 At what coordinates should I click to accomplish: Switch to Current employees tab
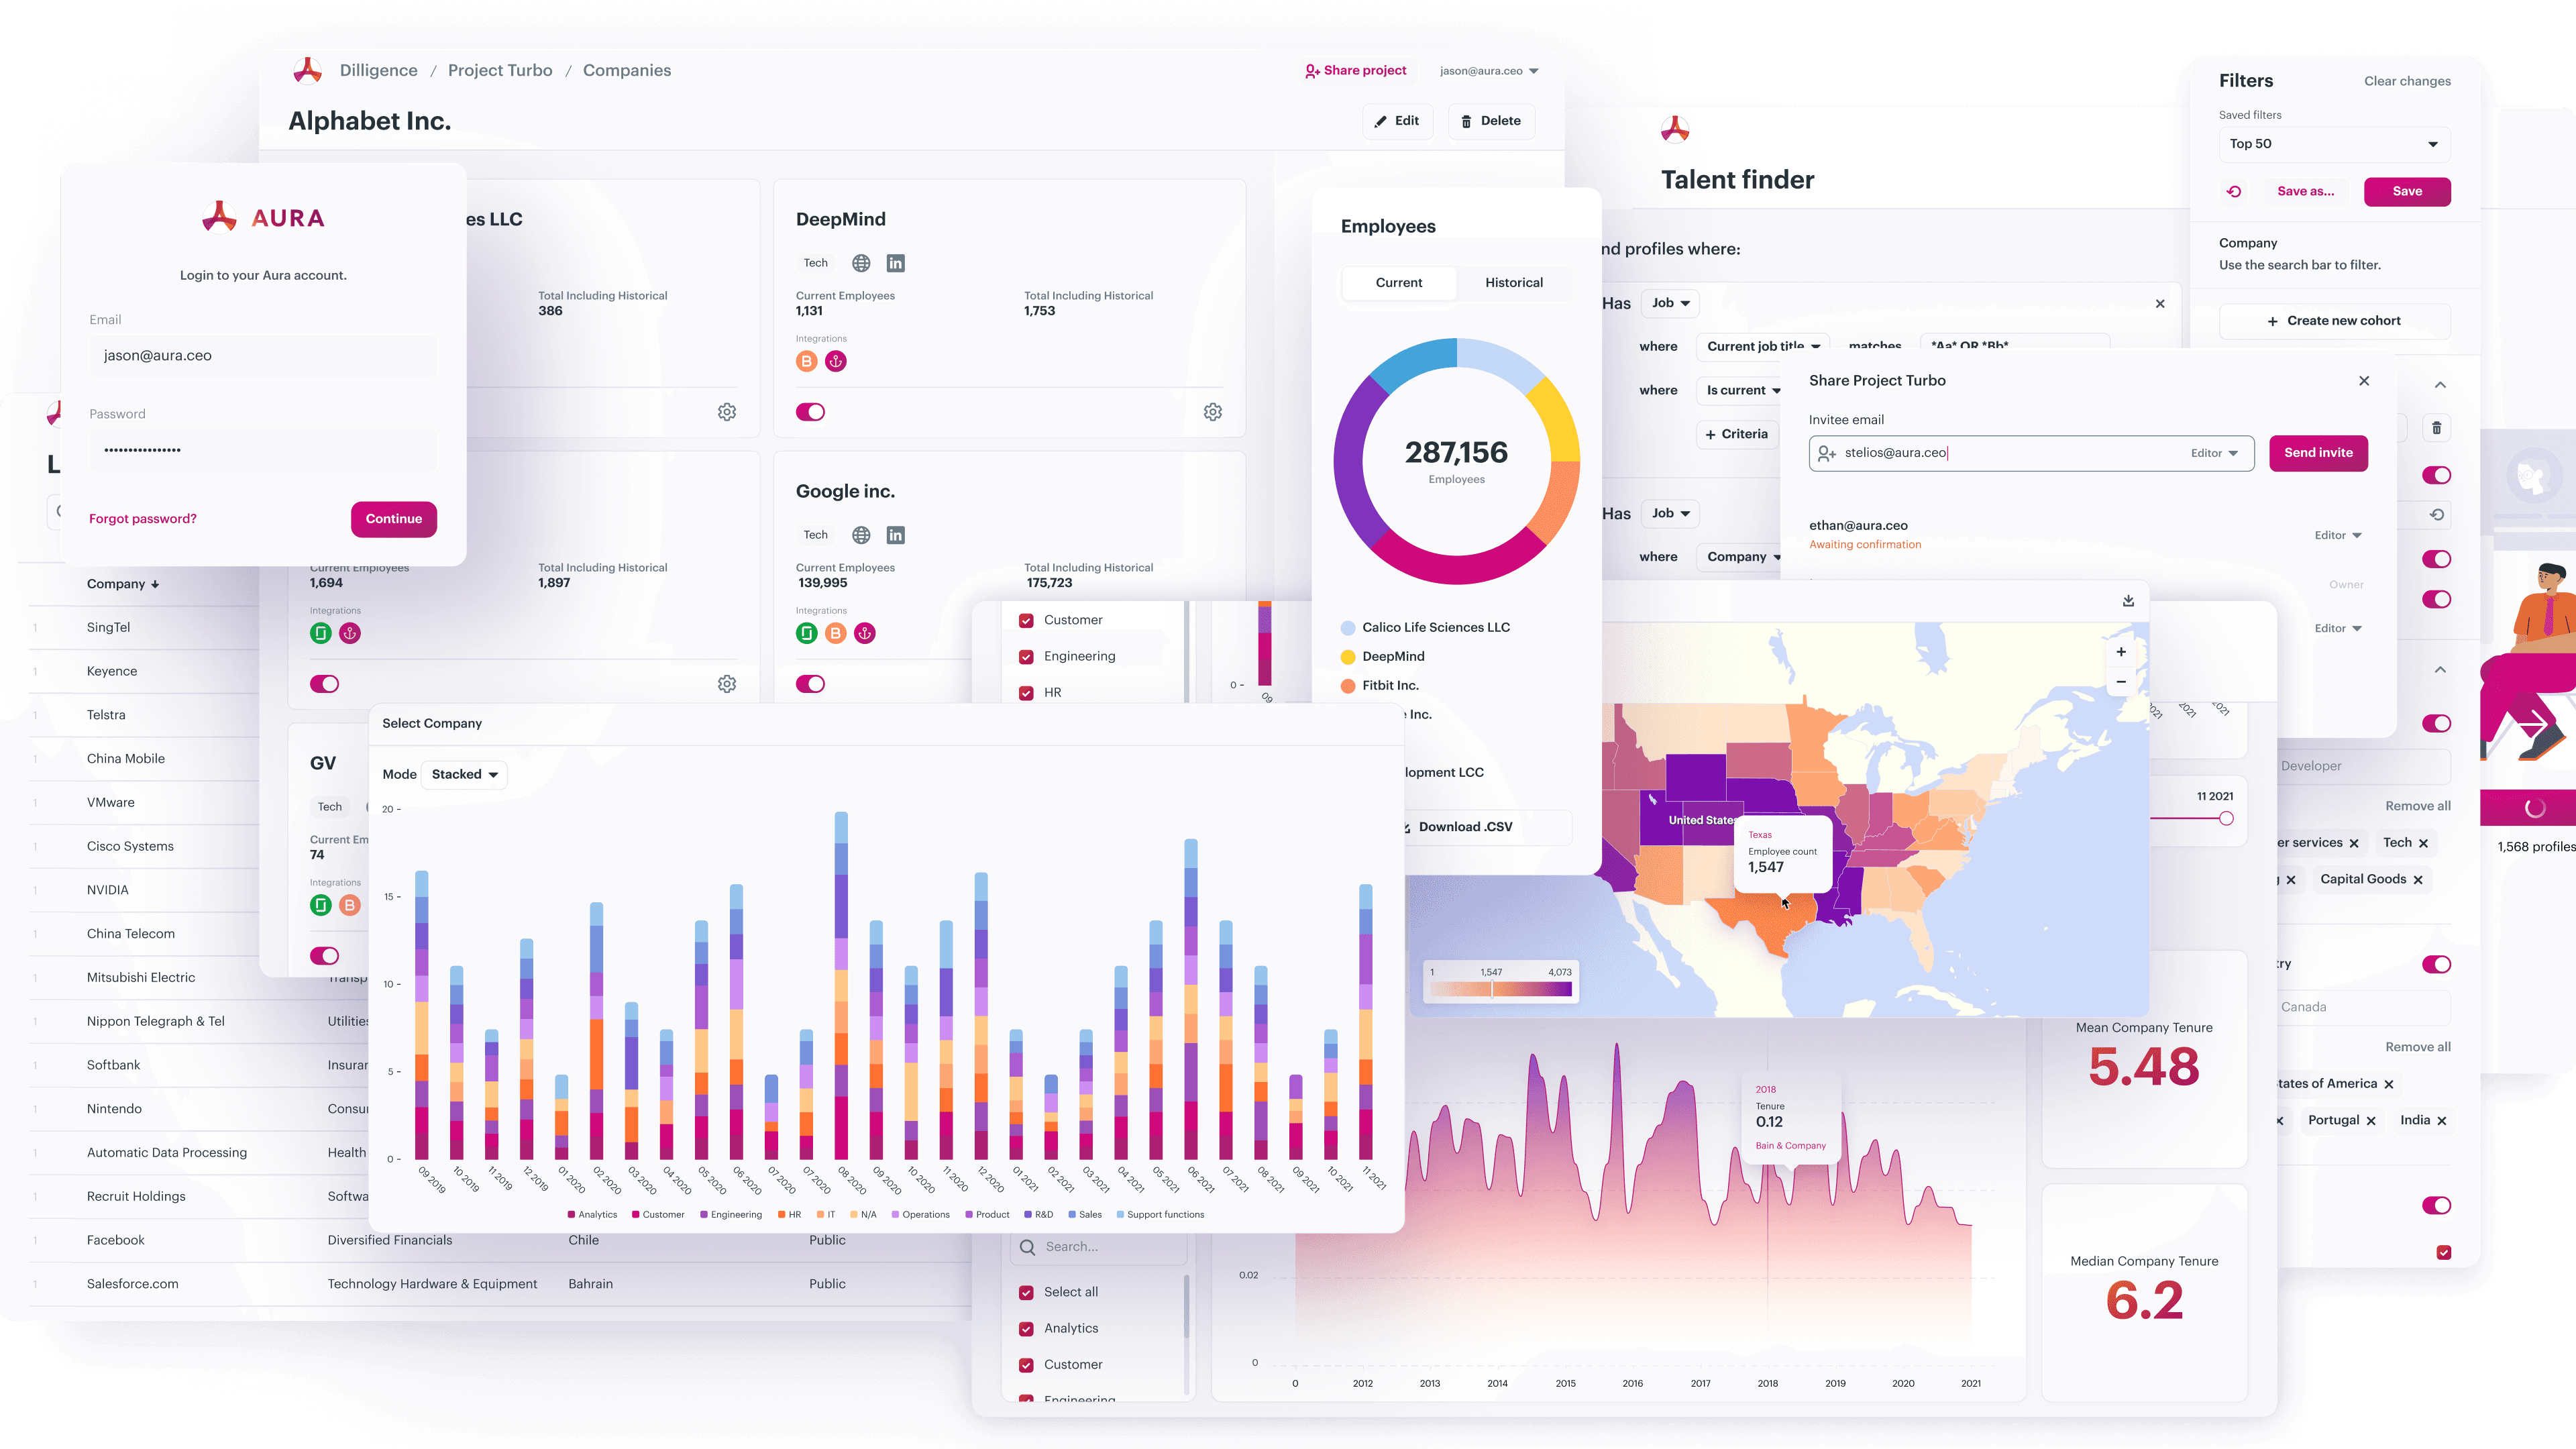pyautogui.click(x=1398, y=283)
